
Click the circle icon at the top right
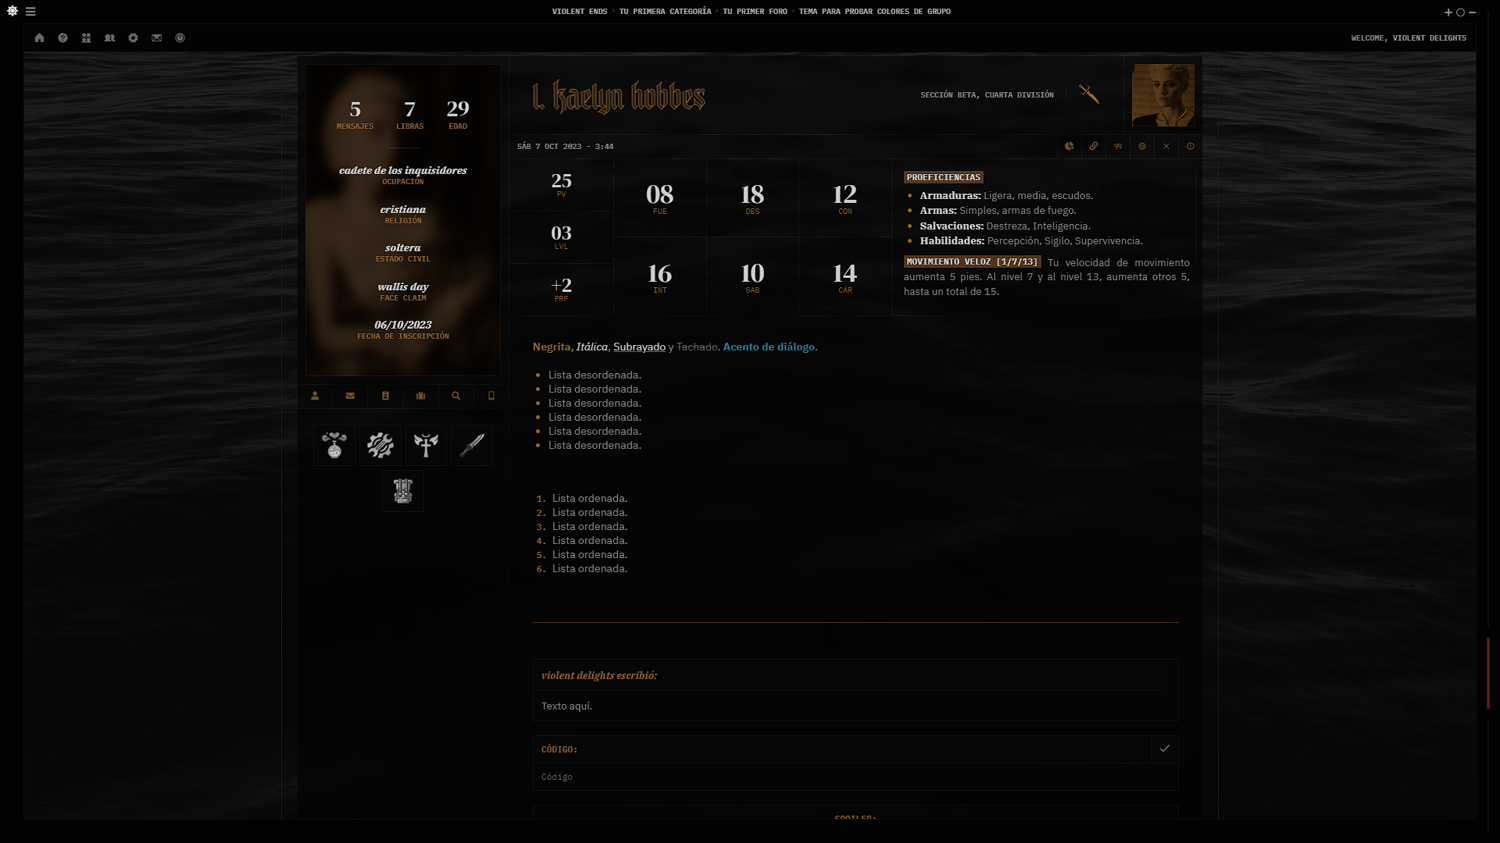pyautogui.click(x=1460, y=12)
